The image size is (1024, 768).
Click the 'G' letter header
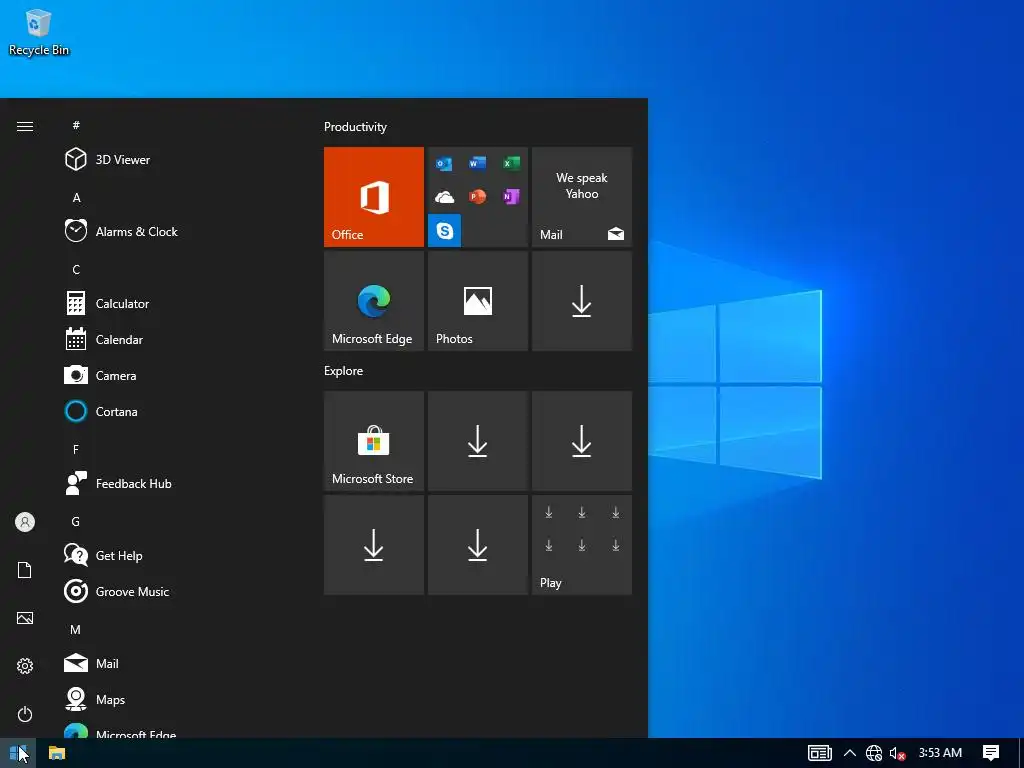pos(76,521)
